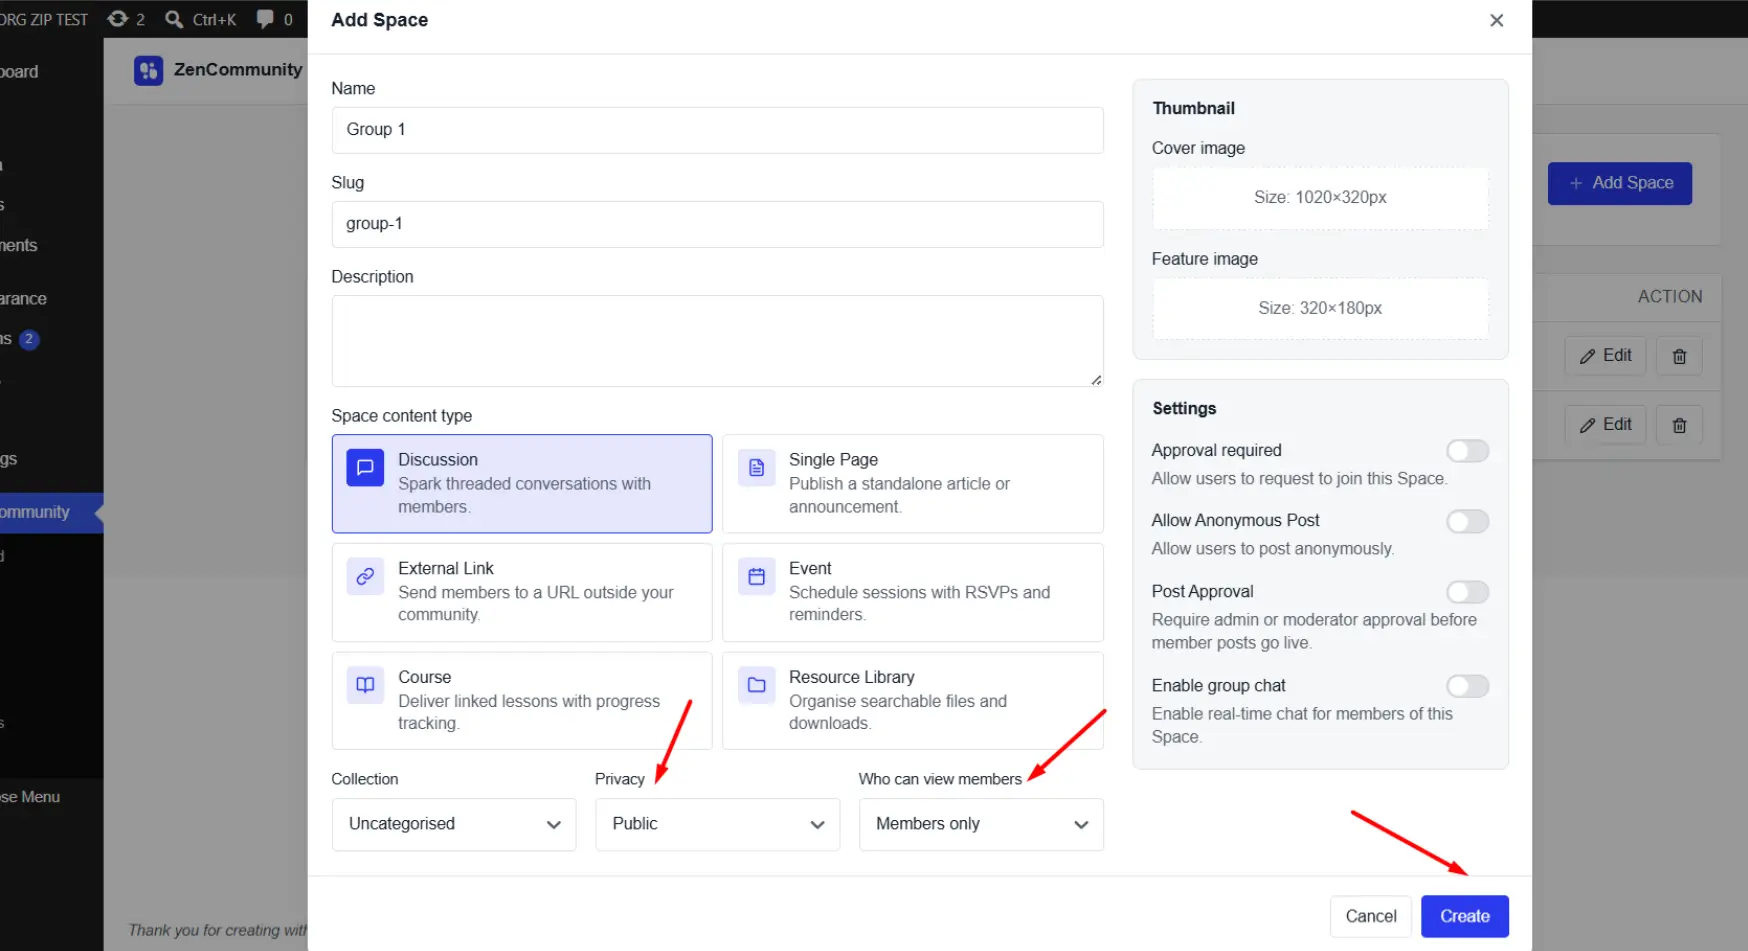Click the updates refresh icon in admin bar
Viewport: 1748px width, 951px height.
coord(118,19)
